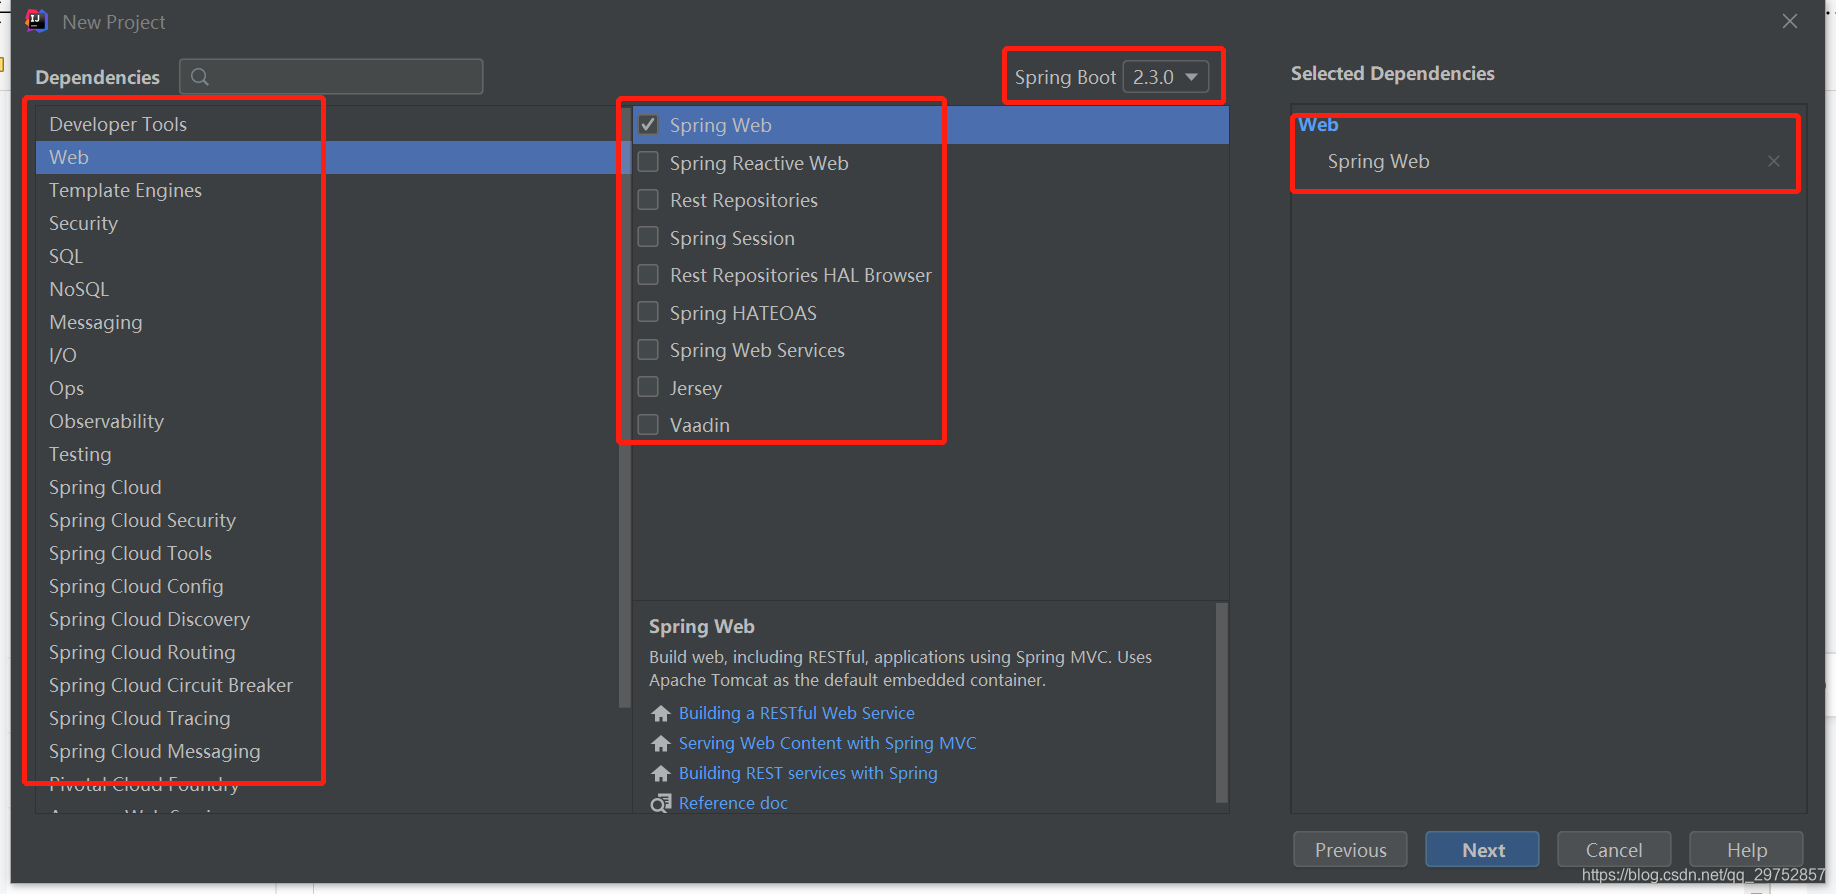Choose the Security category

tap(326, 223)
